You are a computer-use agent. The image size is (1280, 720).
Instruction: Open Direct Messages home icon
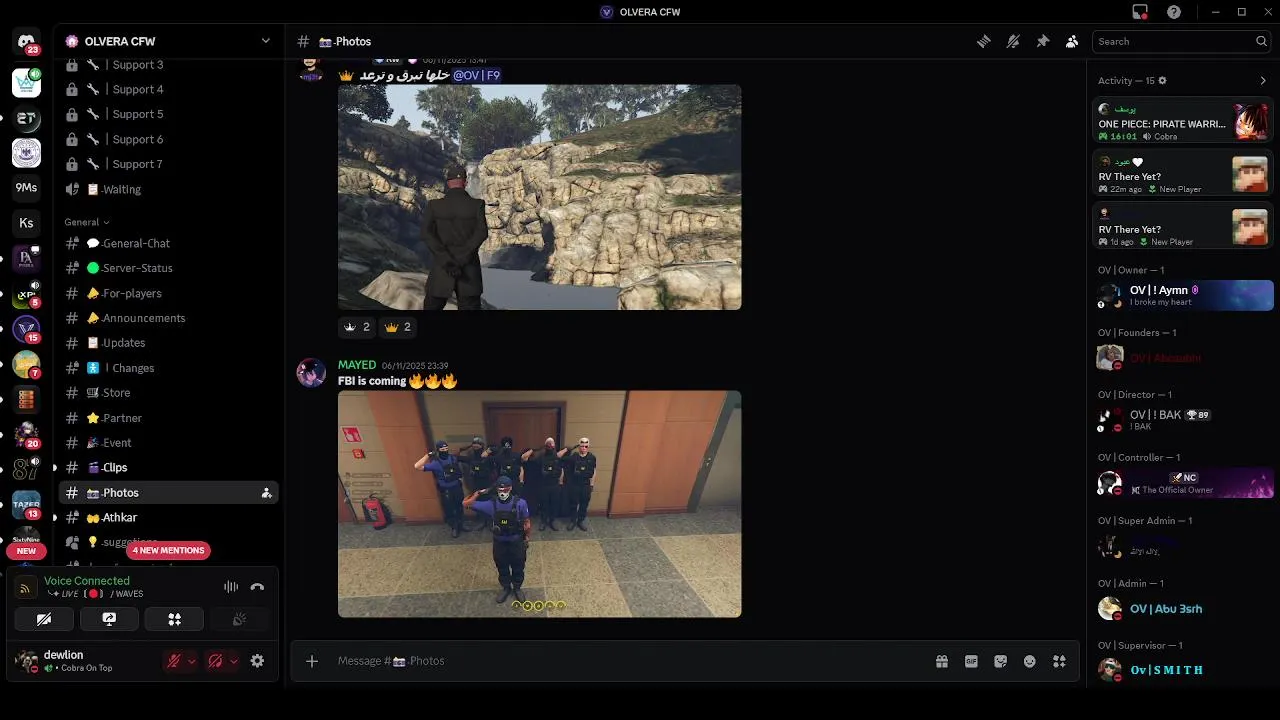(27, 42)
